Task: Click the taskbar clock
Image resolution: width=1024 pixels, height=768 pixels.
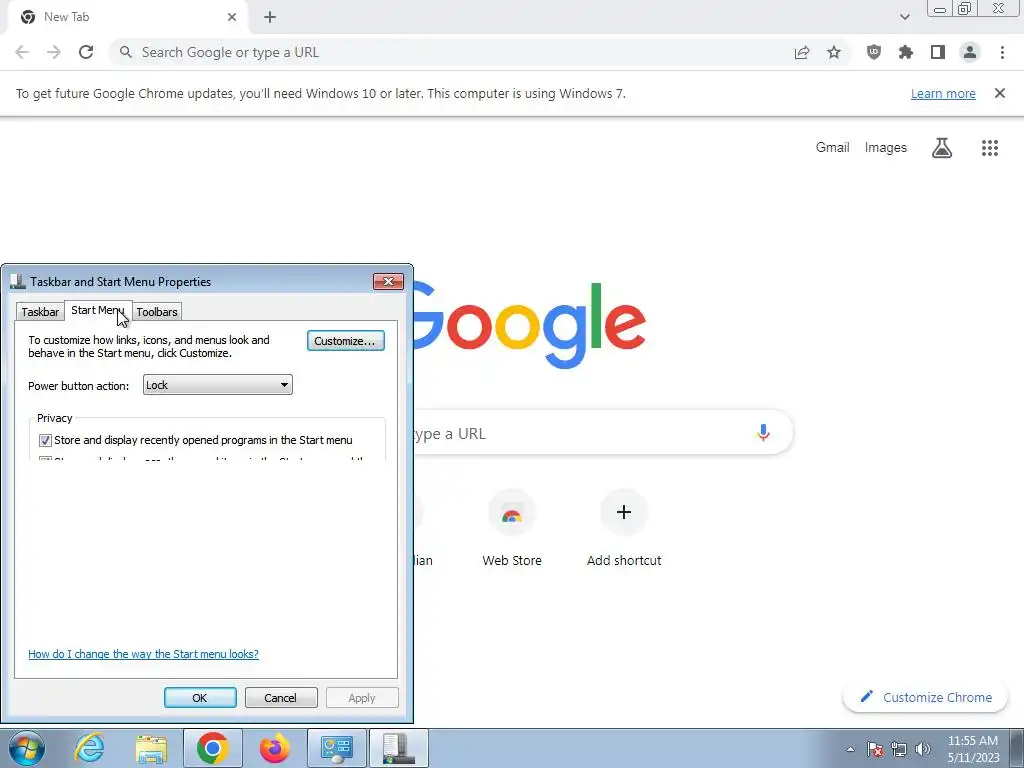Action: pyautogui.click(x=973, y=749)
